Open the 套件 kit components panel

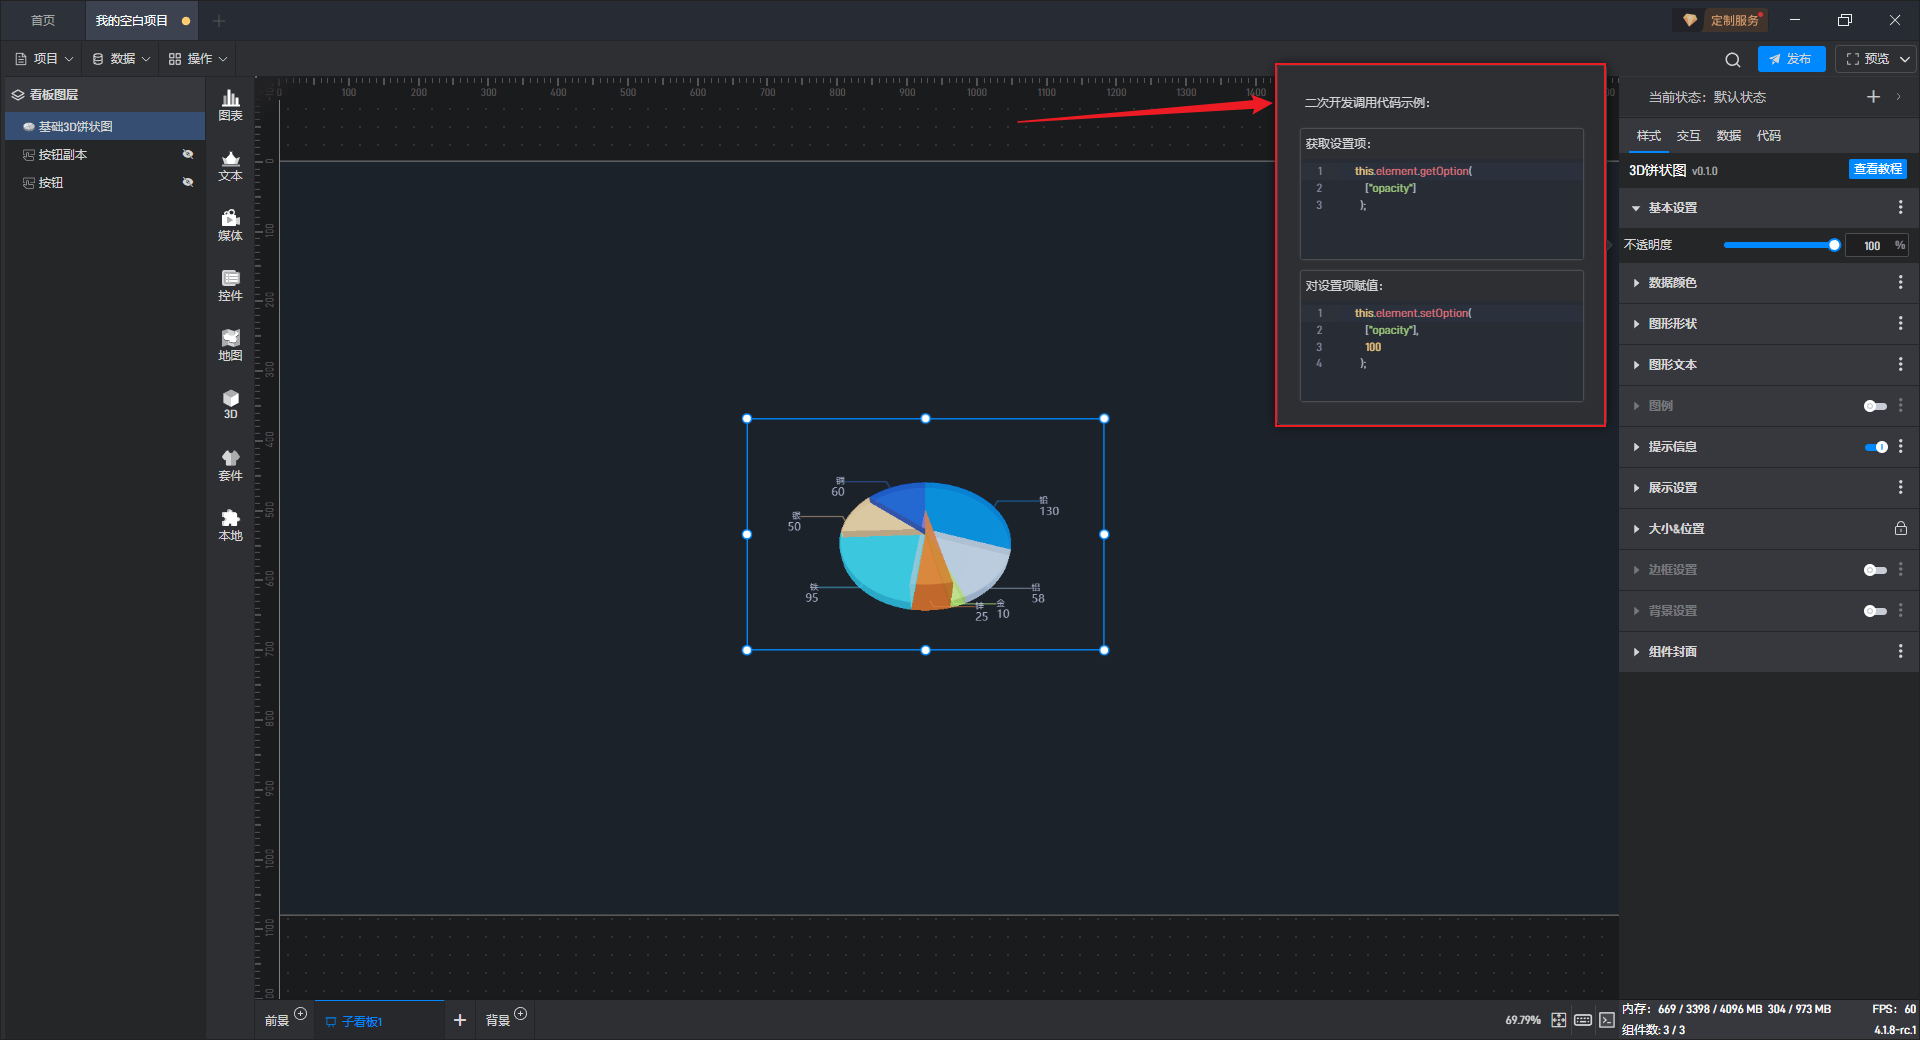tap(230, 465)
